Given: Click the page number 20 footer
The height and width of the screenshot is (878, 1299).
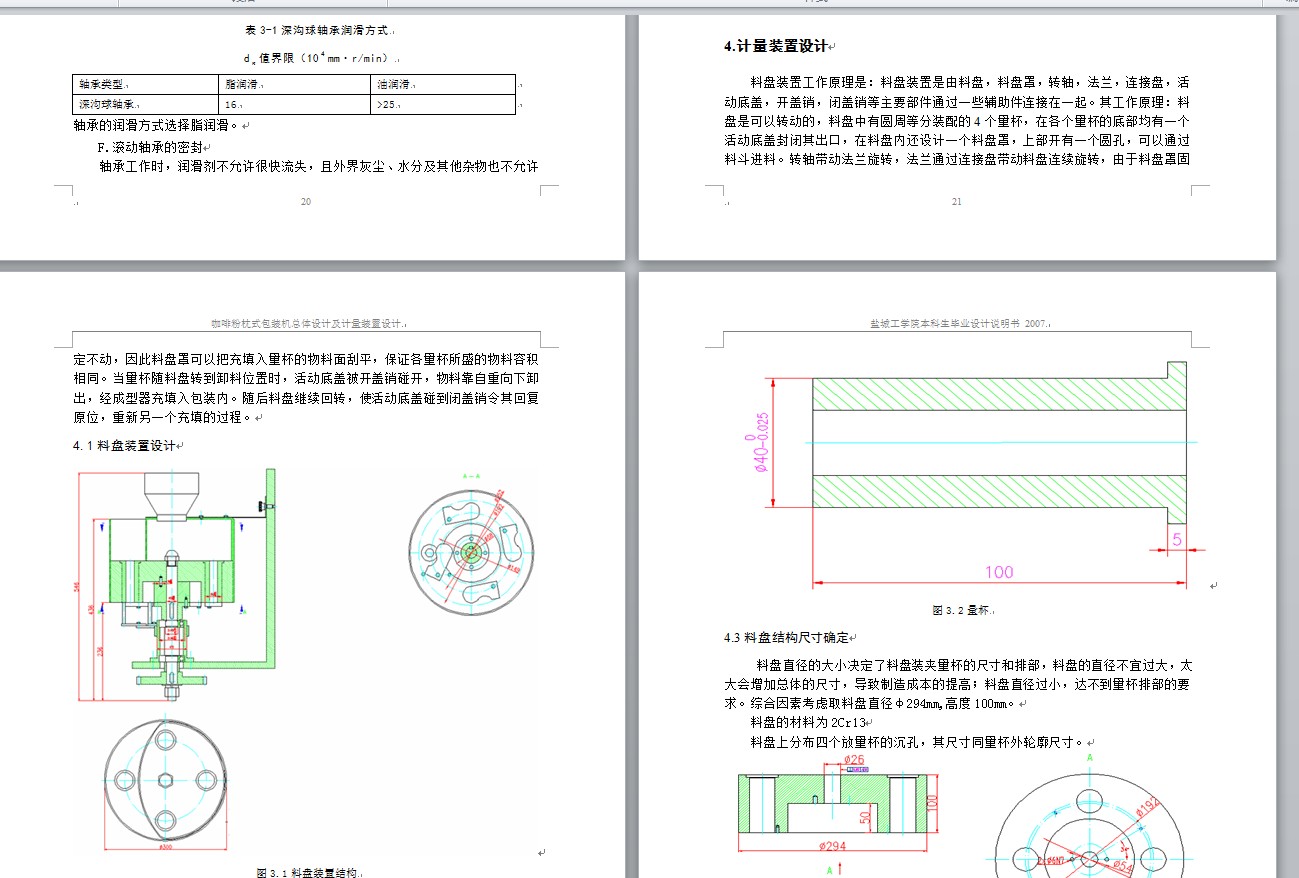Looking at the screenshot, I should coord(306,202).
